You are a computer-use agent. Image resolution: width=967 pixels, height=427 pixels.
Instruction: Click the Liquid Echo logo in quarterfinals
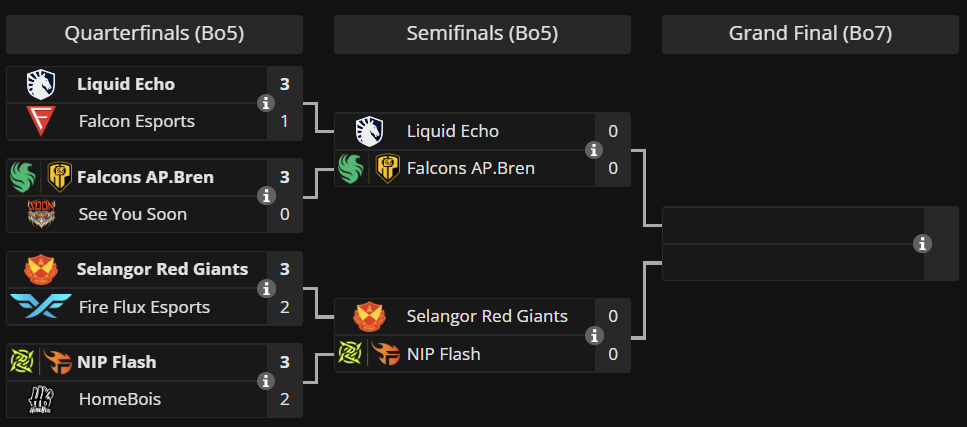41,85
